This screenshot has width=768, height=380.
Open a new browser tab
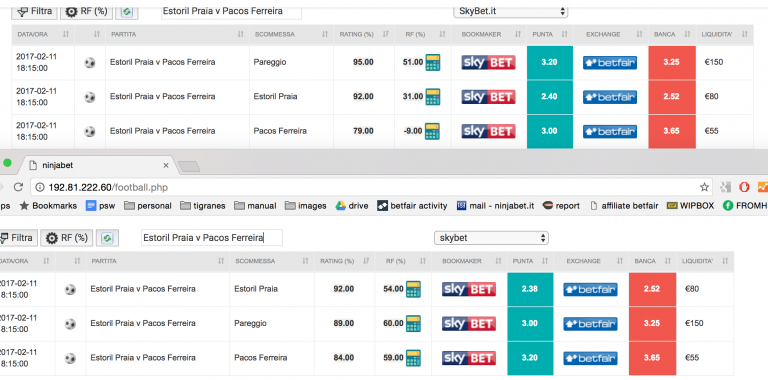click(189, 166)
